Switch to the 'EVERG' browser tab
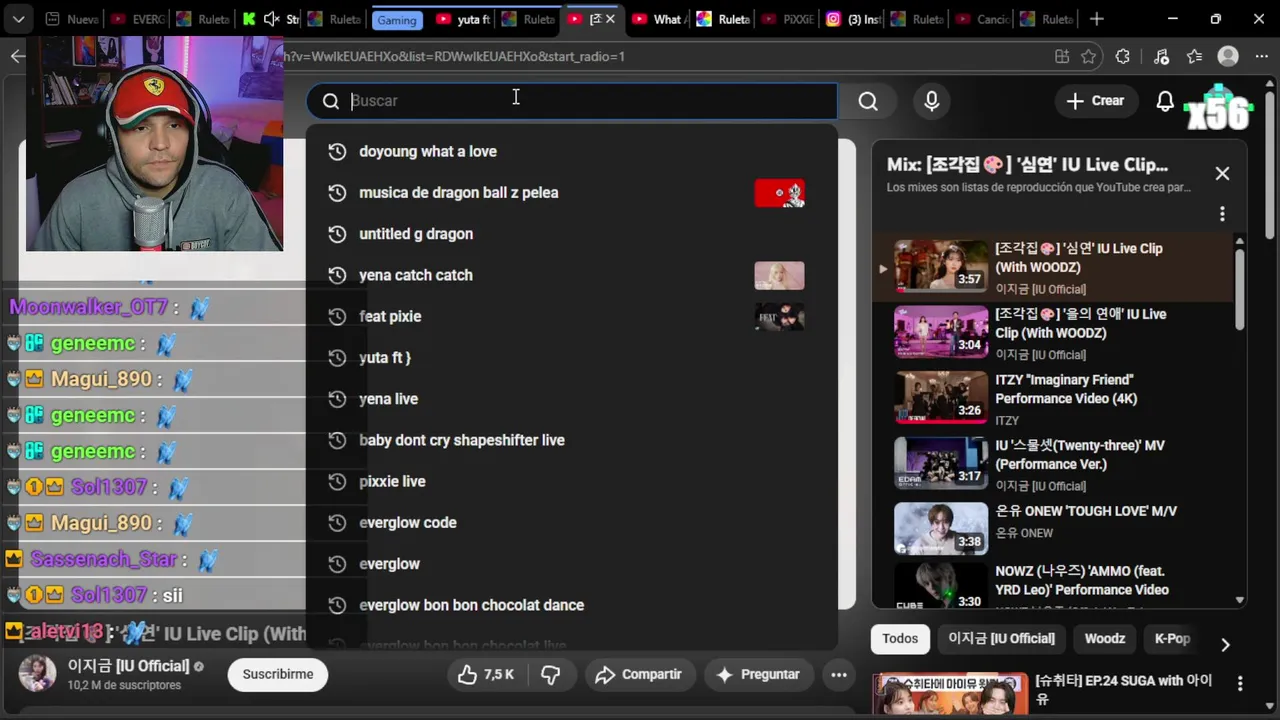1280x720 pixels. pos(138,19)
